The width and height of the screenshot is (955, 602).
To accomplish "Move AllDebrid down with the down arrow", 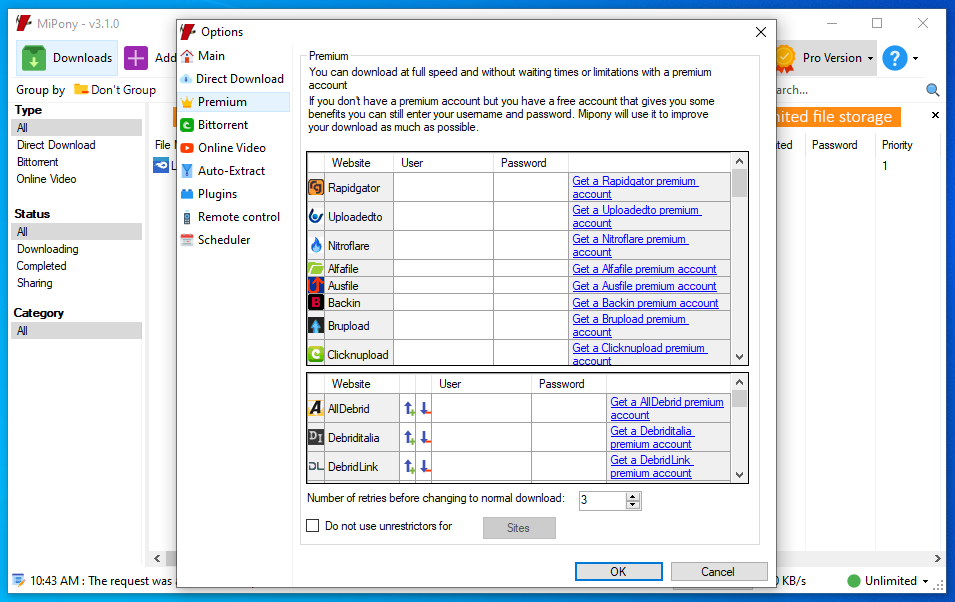I will point(425,408).
